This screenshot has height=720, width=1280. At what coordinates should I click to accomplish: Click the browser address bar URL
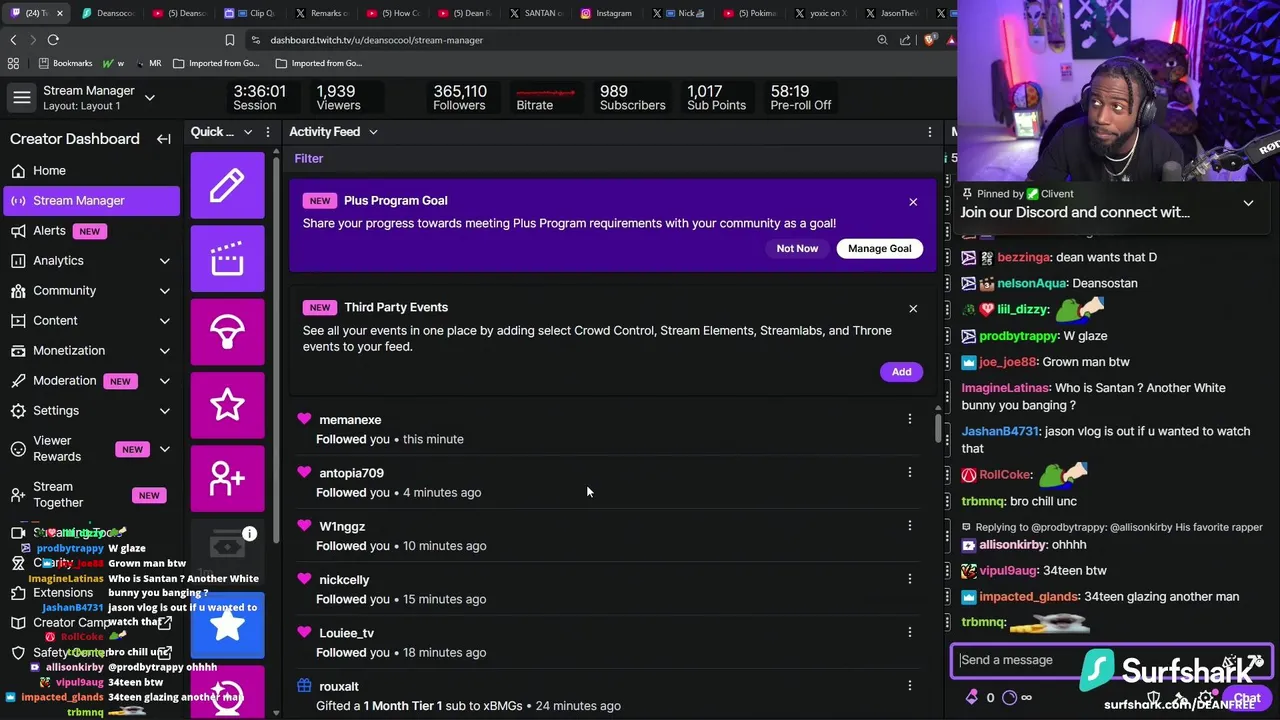(376, 40)
